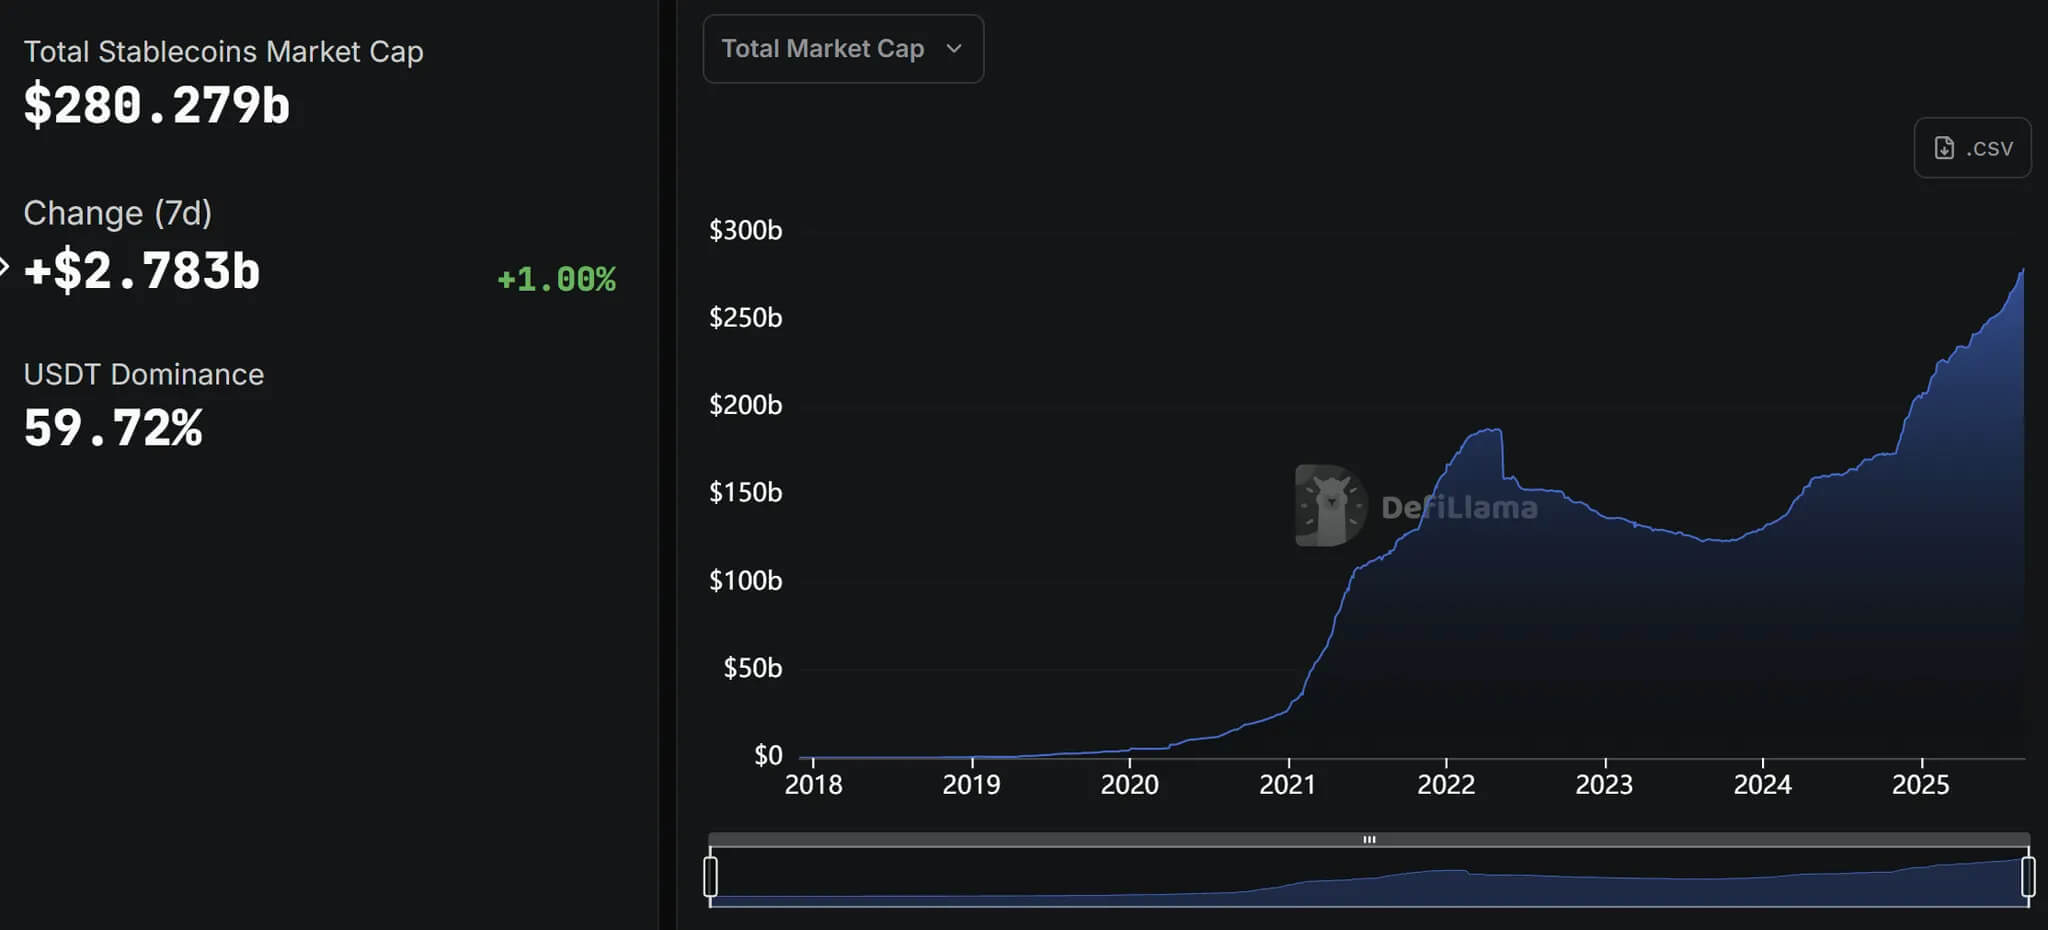This screenshot has width=2048, height=930.
Task: Expand the arrow left of Change (7d)
Action: 4,266
